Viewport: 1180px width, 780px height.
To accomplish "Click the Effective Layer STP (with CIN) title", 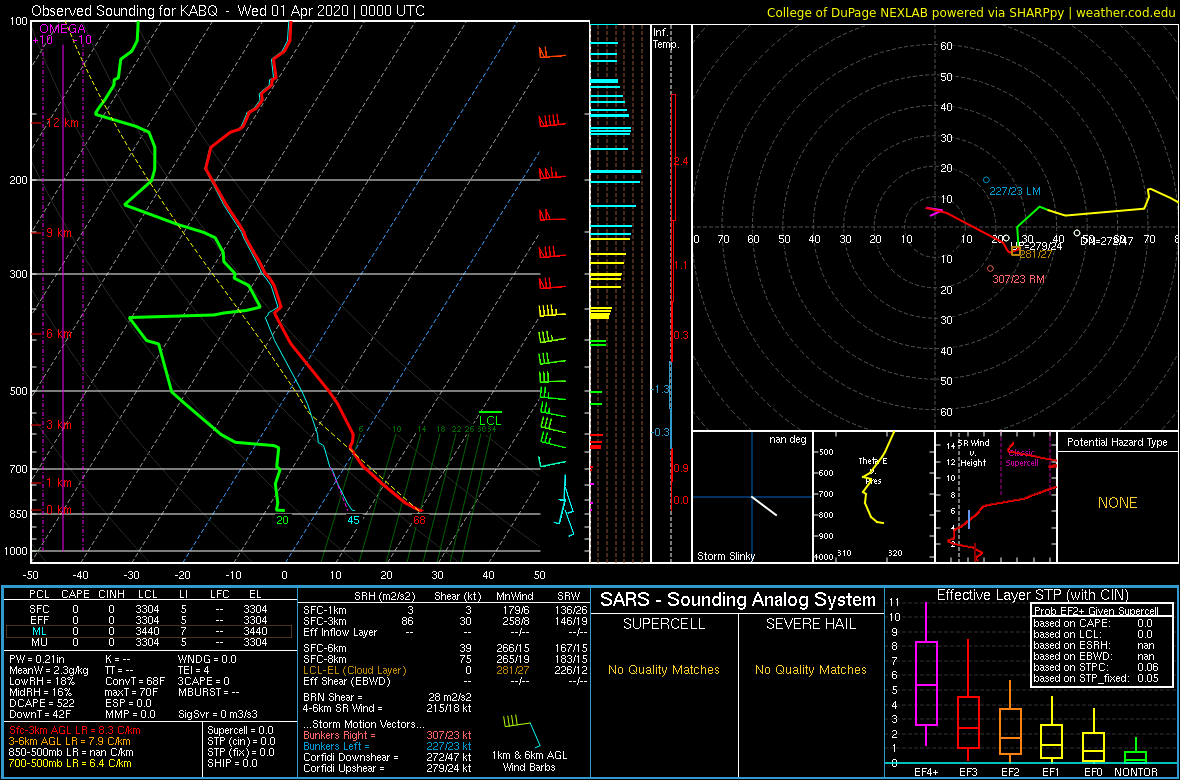I will [1030, 595].
